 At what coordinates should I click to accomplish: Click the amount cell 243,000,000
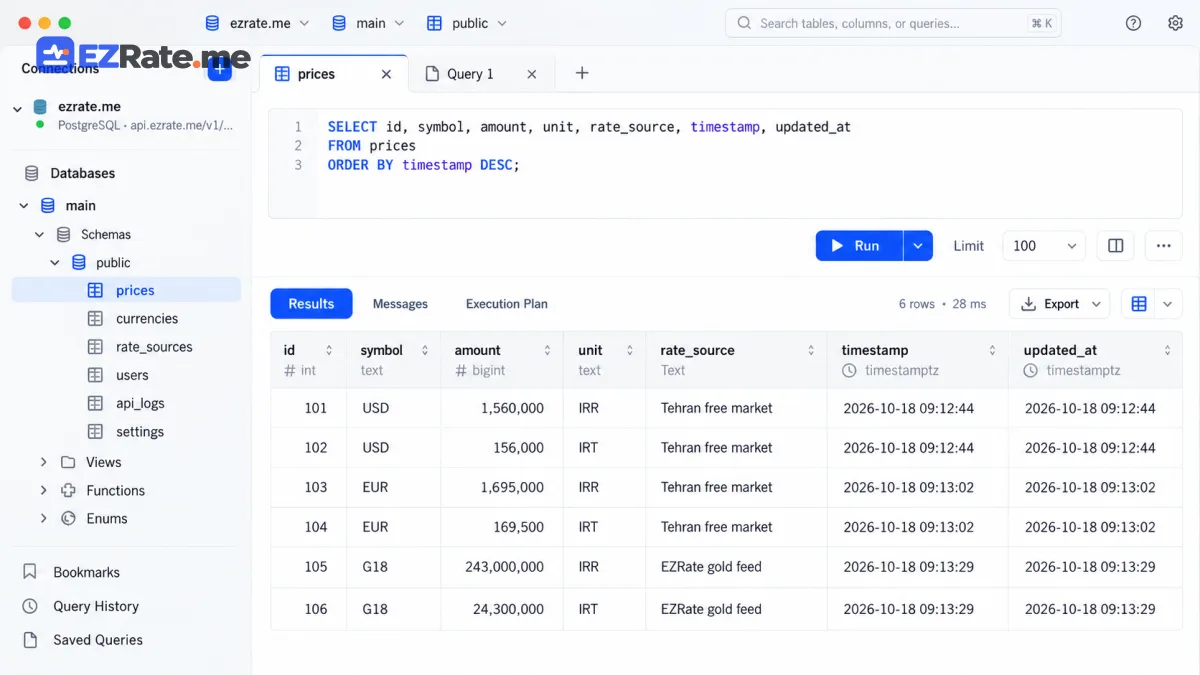504,567
